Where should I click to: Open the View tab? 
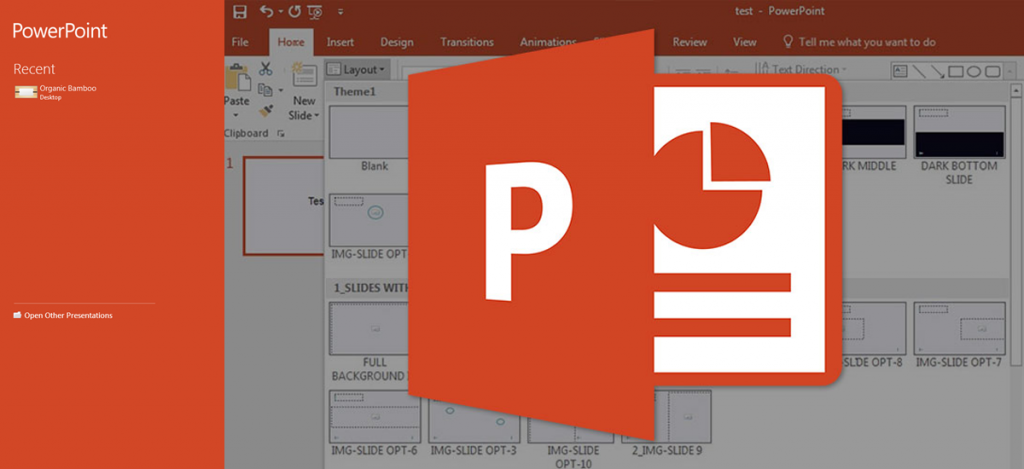(x=744, y=42)
